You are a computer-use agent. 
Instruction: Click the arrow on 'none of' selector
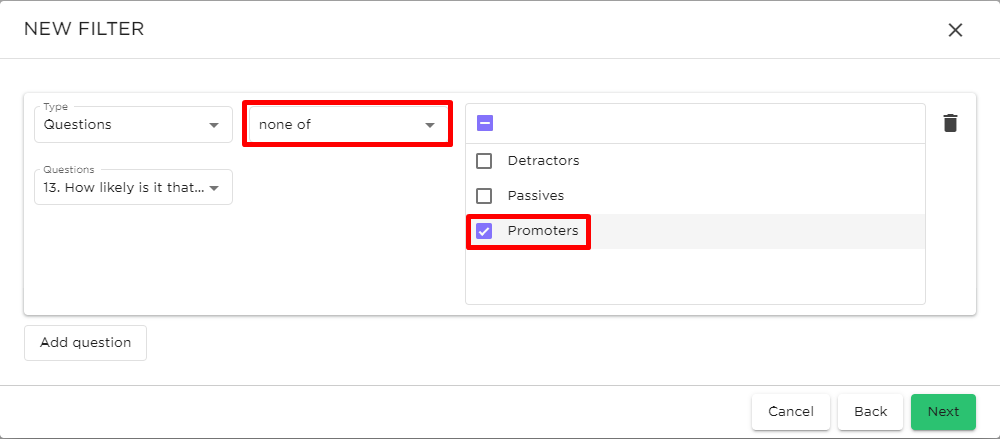(x=430, y=125)
